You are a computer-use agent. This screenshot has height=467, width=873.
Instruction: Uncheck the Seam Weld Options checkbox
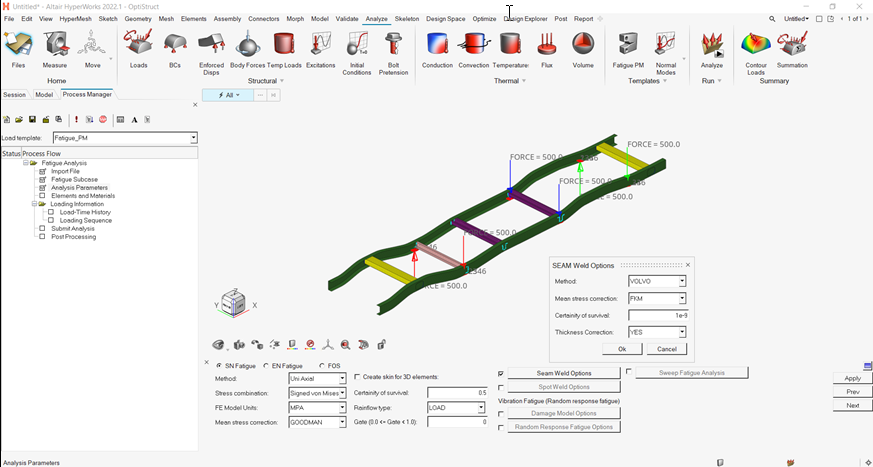[501, 373]
